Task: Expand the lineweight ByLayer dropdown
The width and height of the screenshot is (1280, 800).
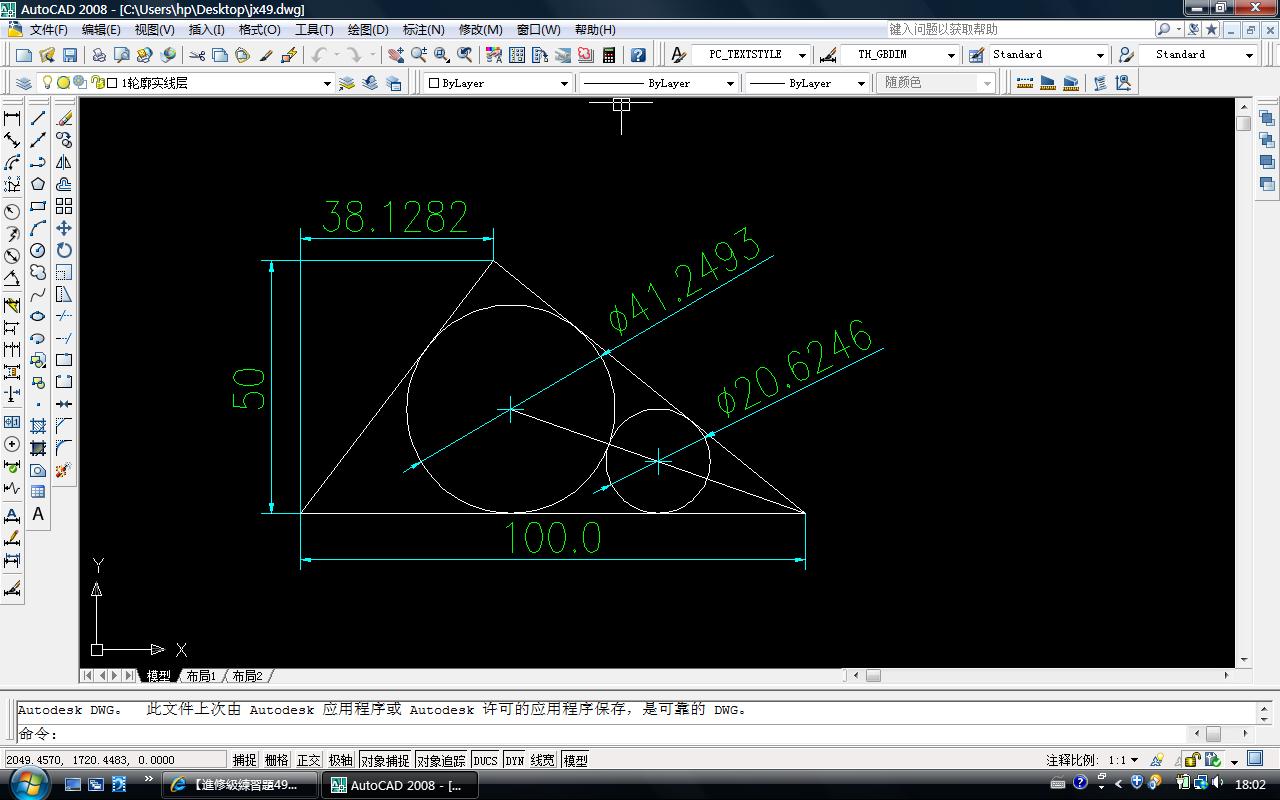Action: tap(861, 83)
